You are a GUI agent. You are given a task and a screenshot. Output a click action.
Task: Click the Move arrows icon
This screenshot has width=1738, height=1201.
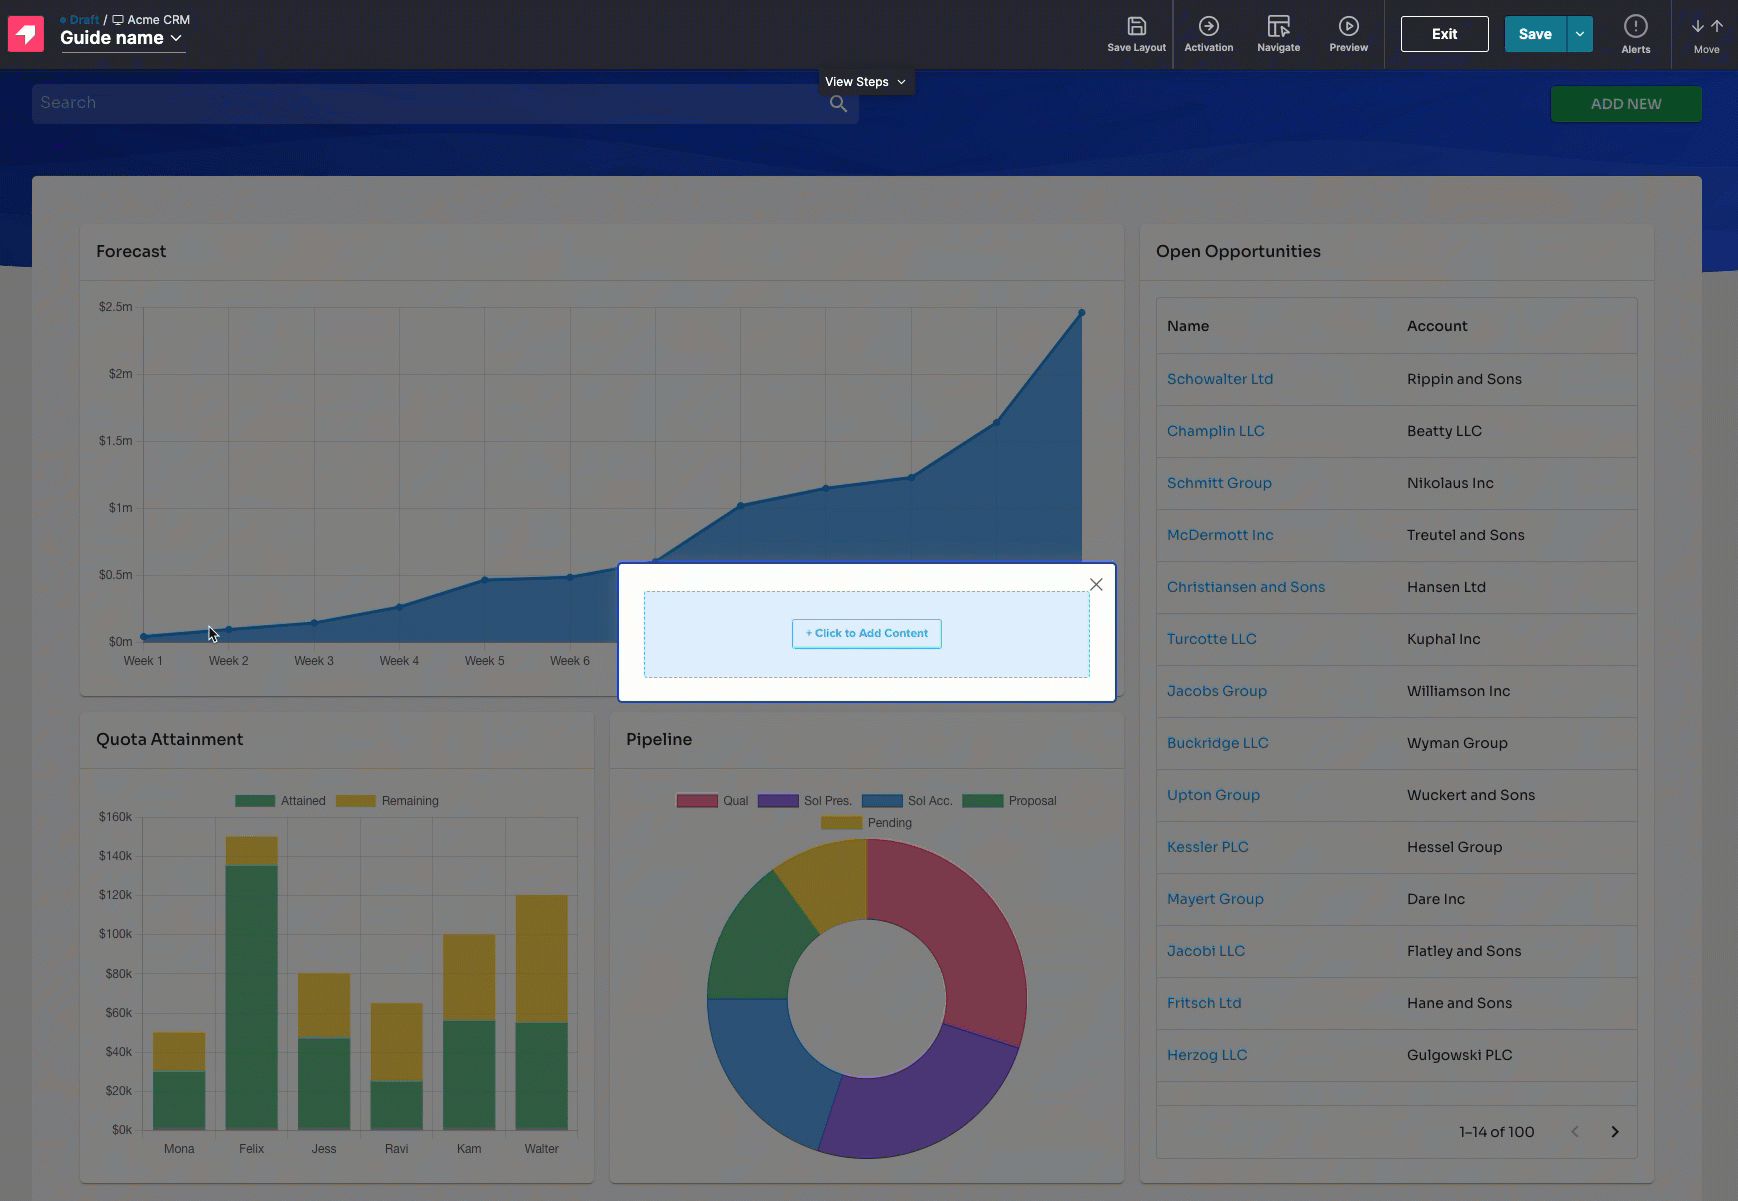coord(1706,27)
